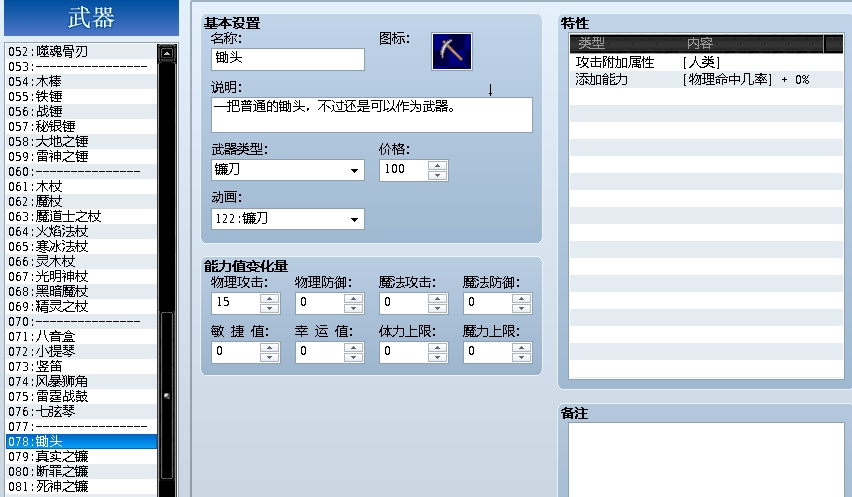
Task: Increase 物理防御 with up arrow
Action: (353, 298)
